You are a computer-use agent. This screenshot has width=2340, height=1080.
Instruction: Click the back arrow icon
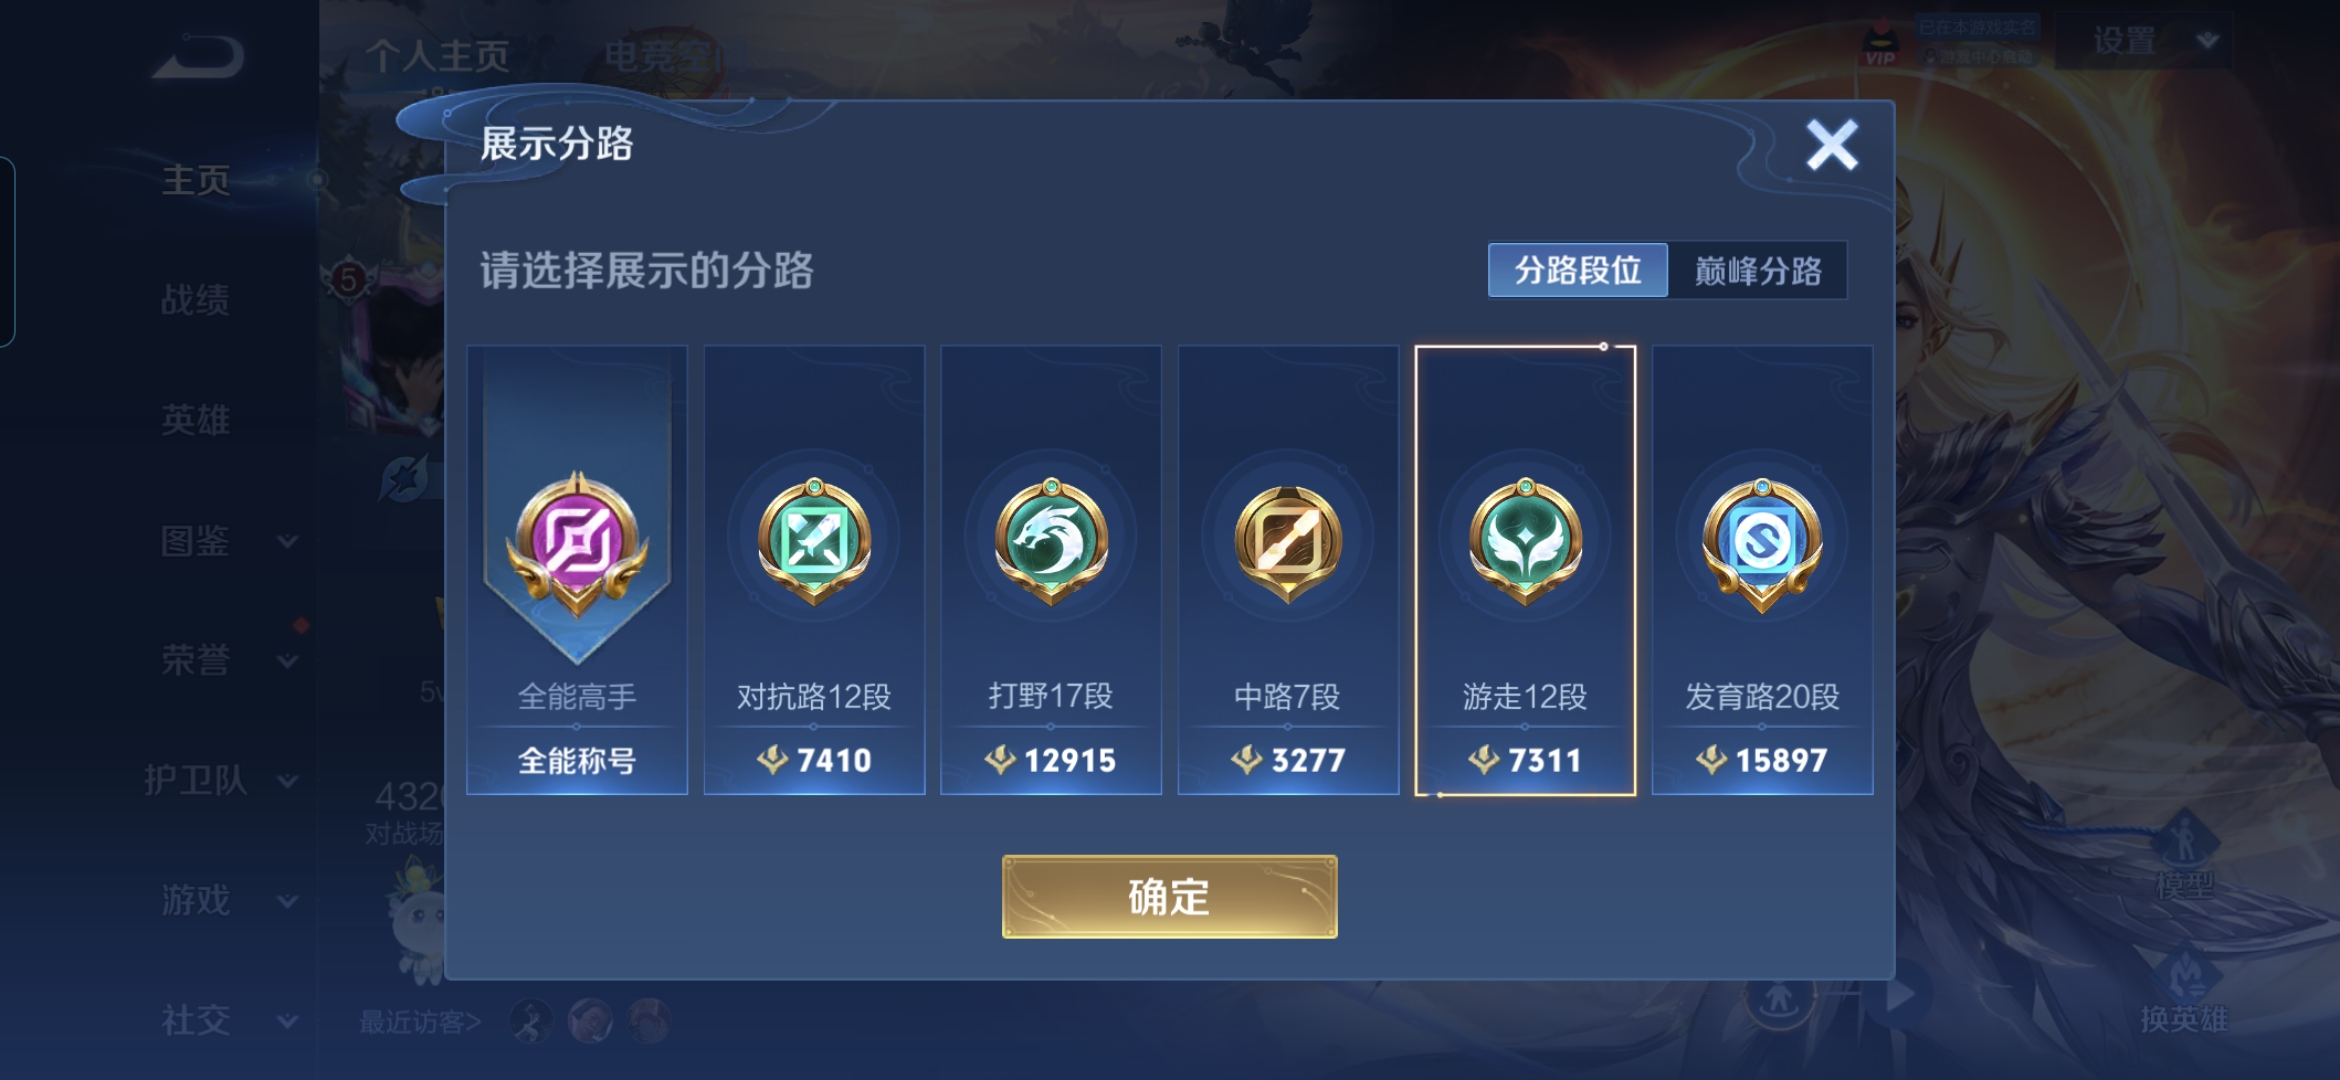coord(198,57)
